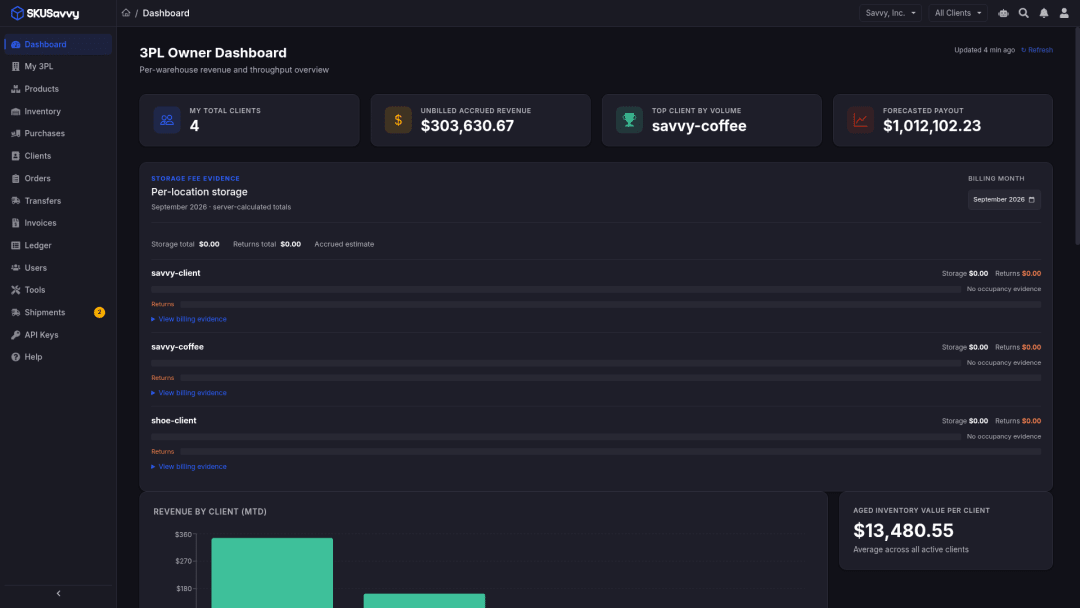Click the Top Client trophy icon

pos(629,120)
